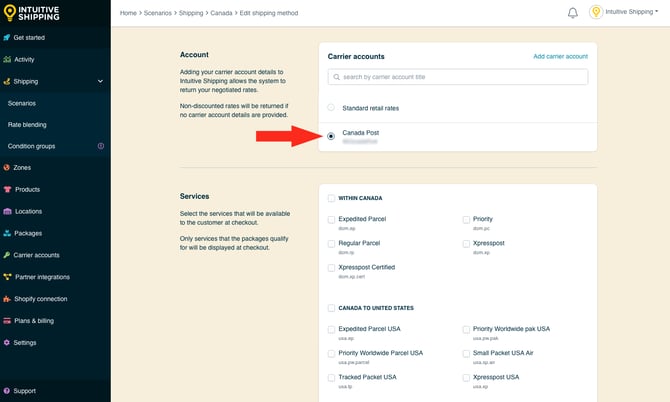Click the Partner integrations icon

[x=7, y=277]
